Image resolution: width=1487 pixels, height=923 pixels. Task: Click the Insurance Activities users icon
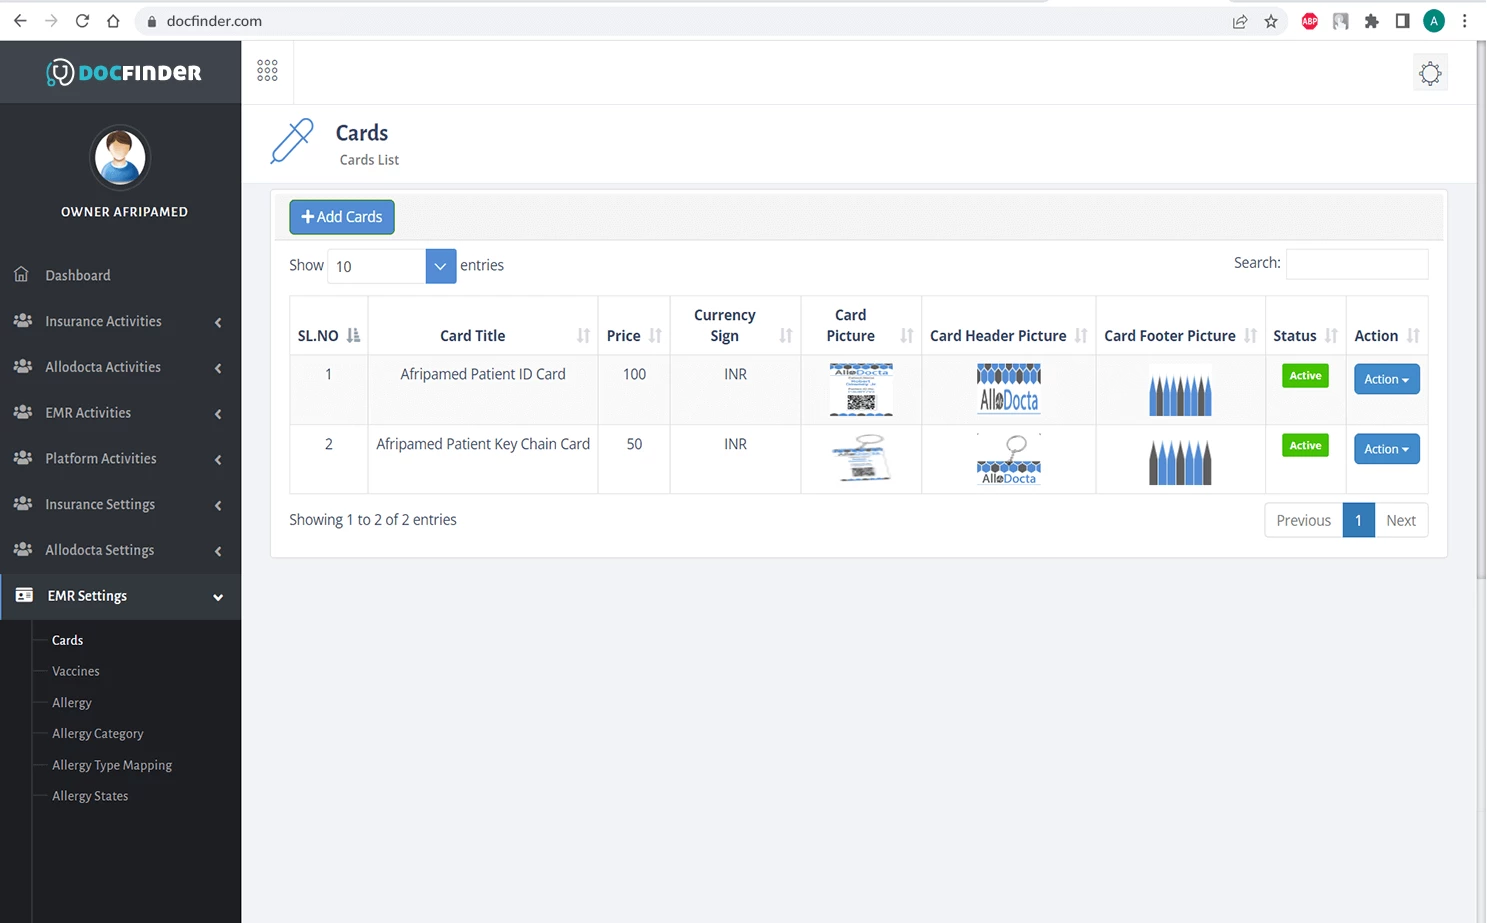[x=22, y=321]
